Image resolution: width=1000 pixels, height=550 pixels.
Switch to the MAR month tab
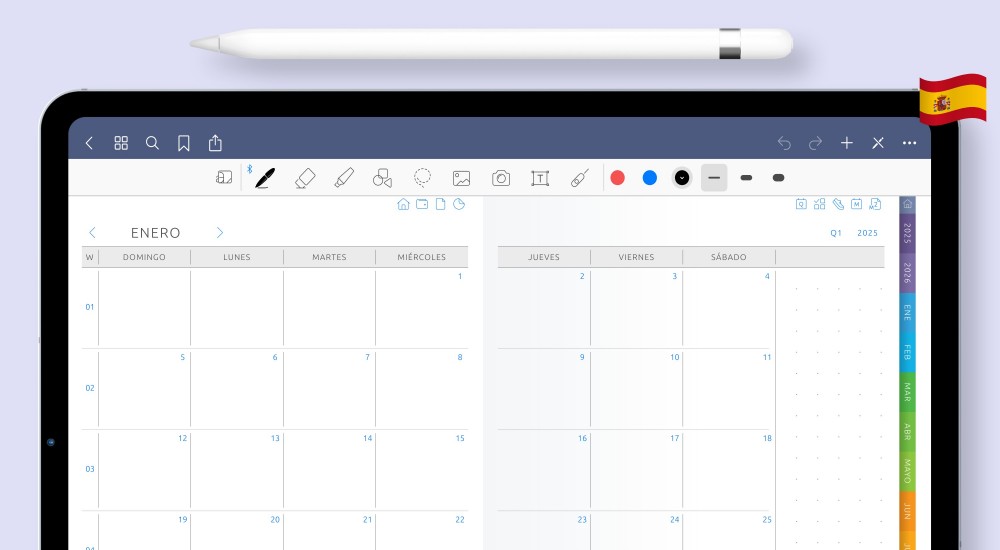tap(908, 392)
